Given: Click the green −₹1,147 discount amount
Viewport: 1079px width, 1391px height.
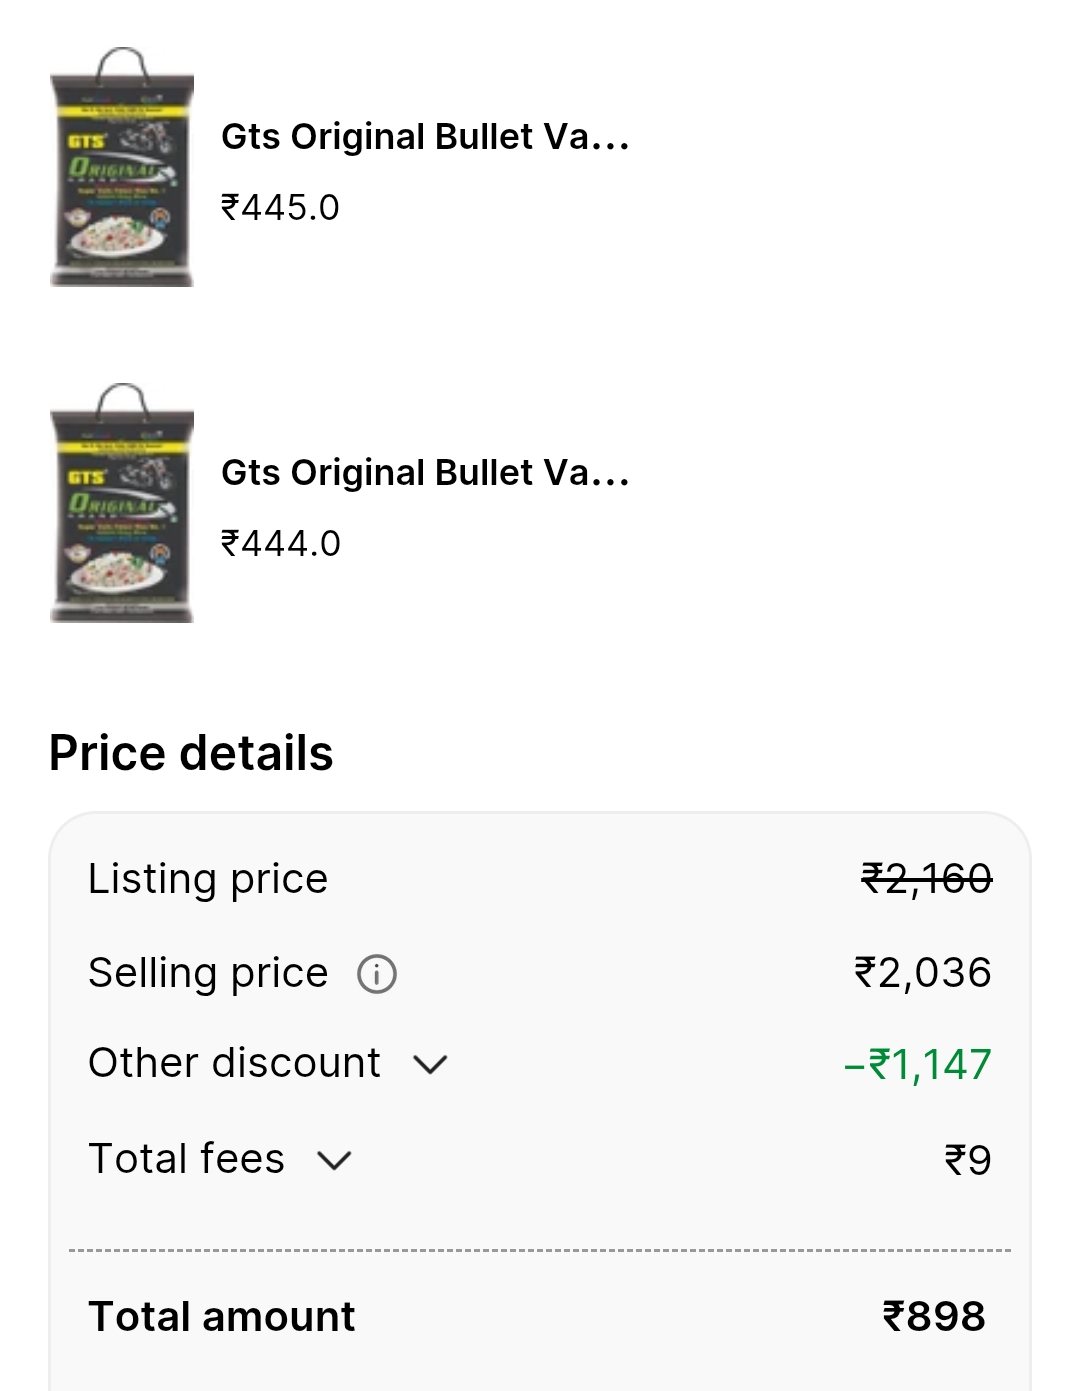Looking at the screenshot, I should tap(917, 1065).
